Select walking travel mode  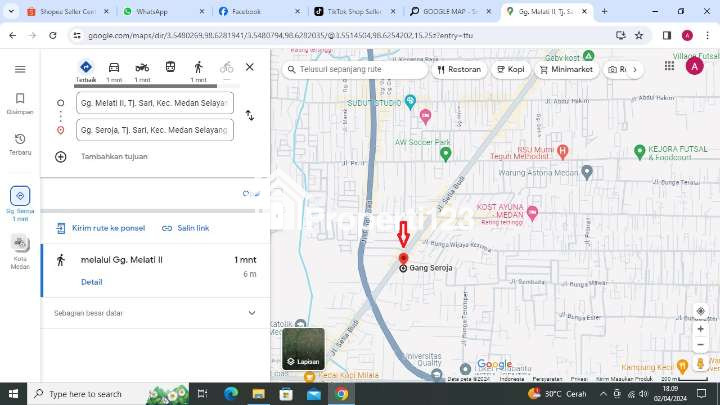[198, 71]
